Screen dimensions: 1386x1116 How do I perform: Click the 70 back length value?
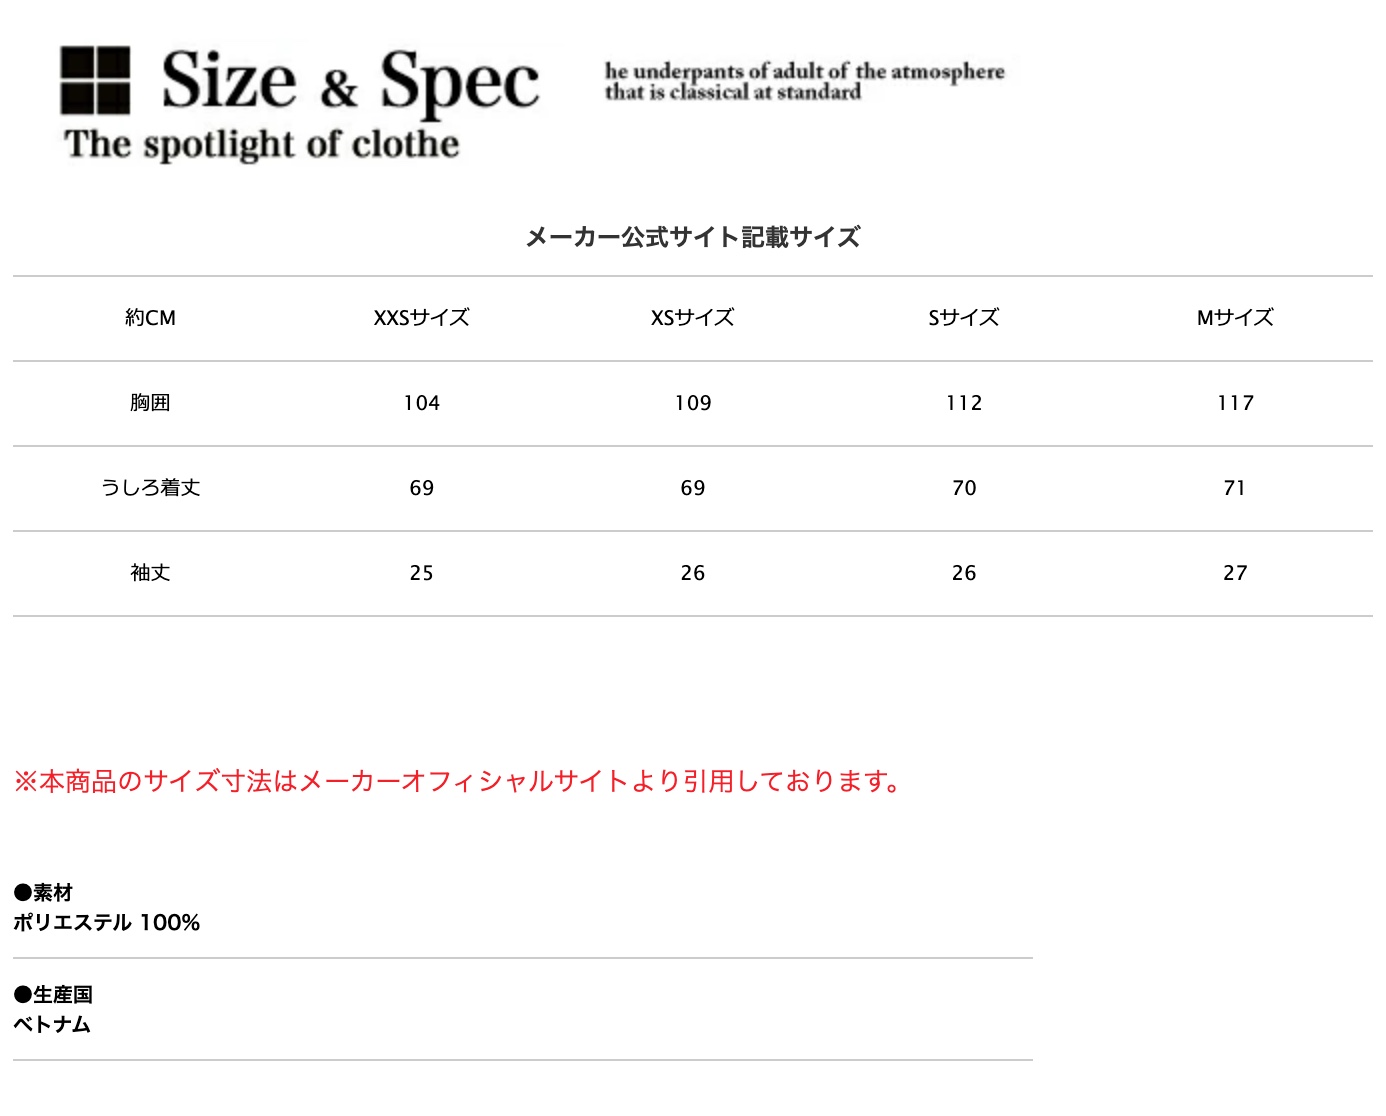[964, 488]
